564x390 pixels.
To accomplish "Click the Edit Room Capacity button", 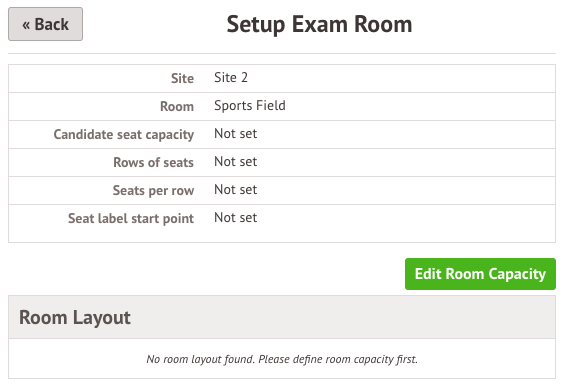I will [x=480, y=274].
